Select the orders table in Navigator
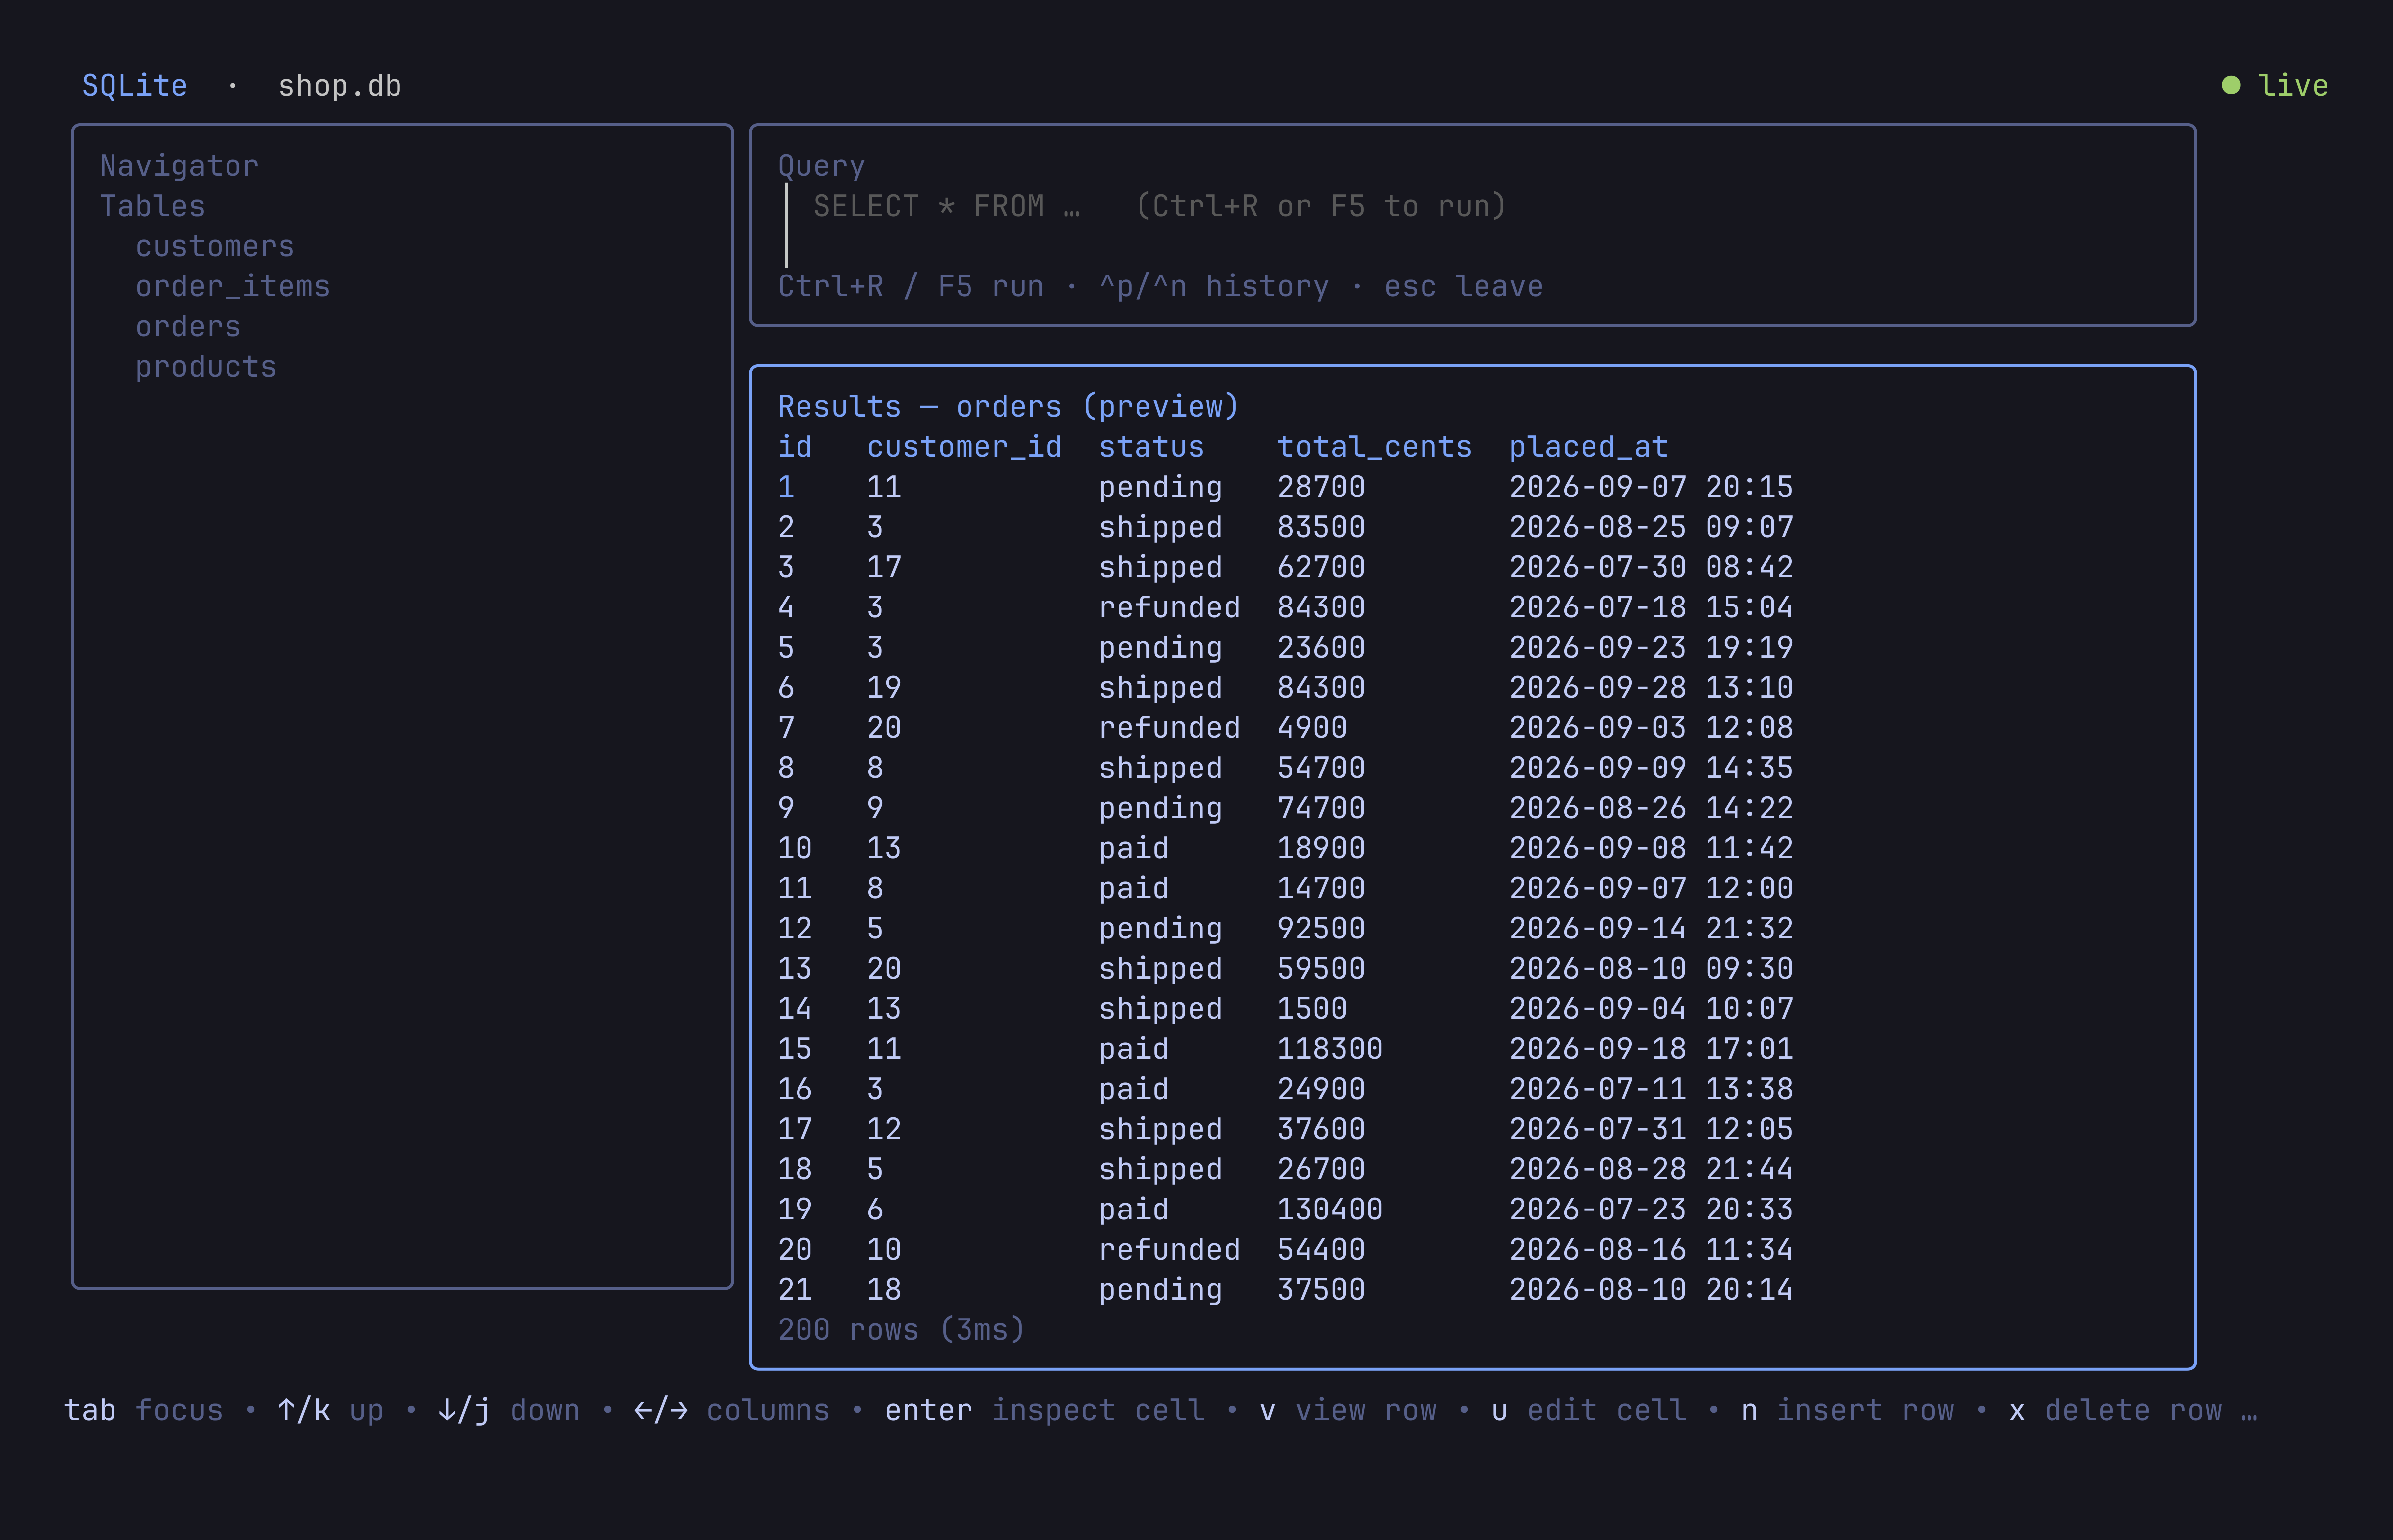 tap(188, 326)
